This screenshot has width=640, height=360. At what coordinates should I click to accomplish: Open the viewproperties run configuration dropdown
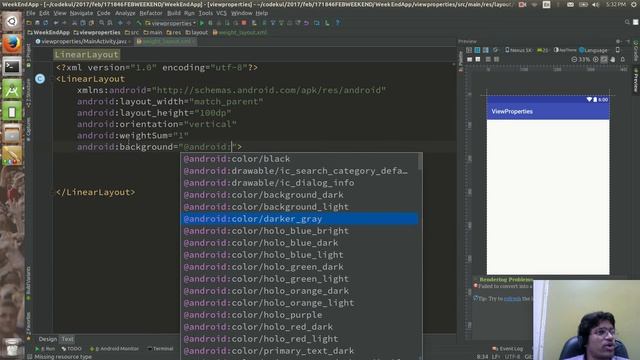171,23
